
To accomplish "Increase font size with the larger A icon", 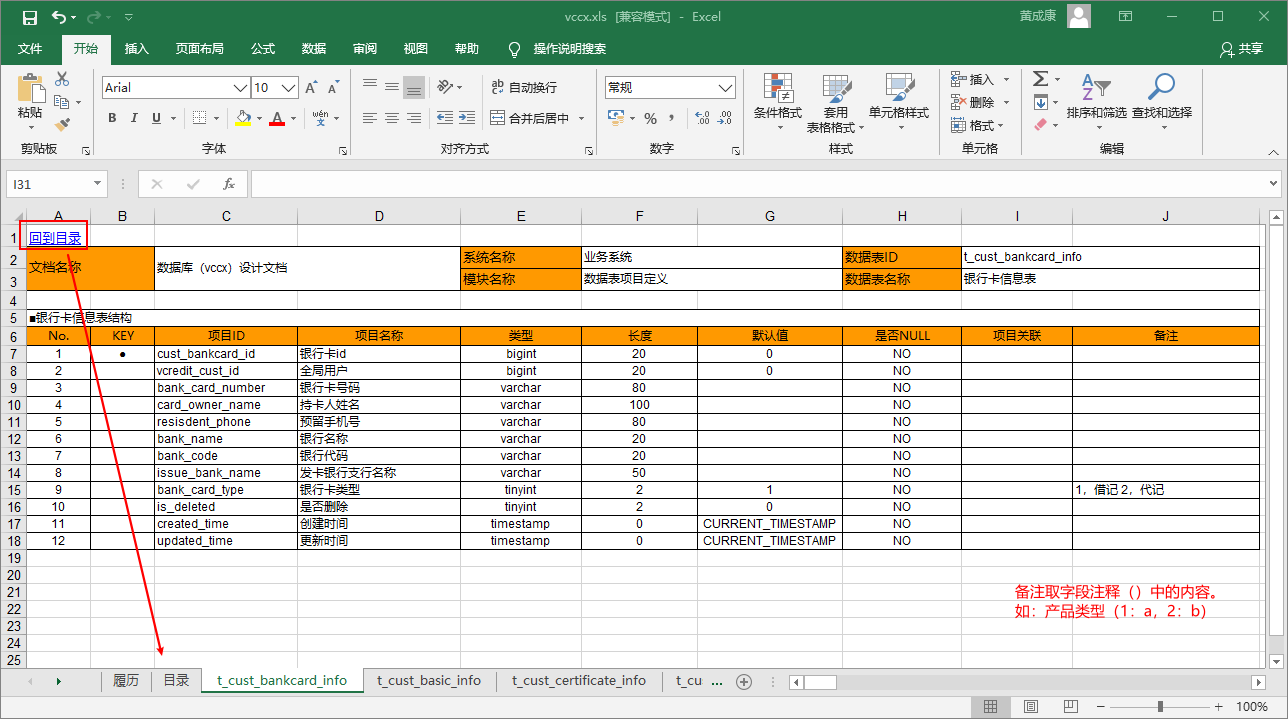I will 311,88.
